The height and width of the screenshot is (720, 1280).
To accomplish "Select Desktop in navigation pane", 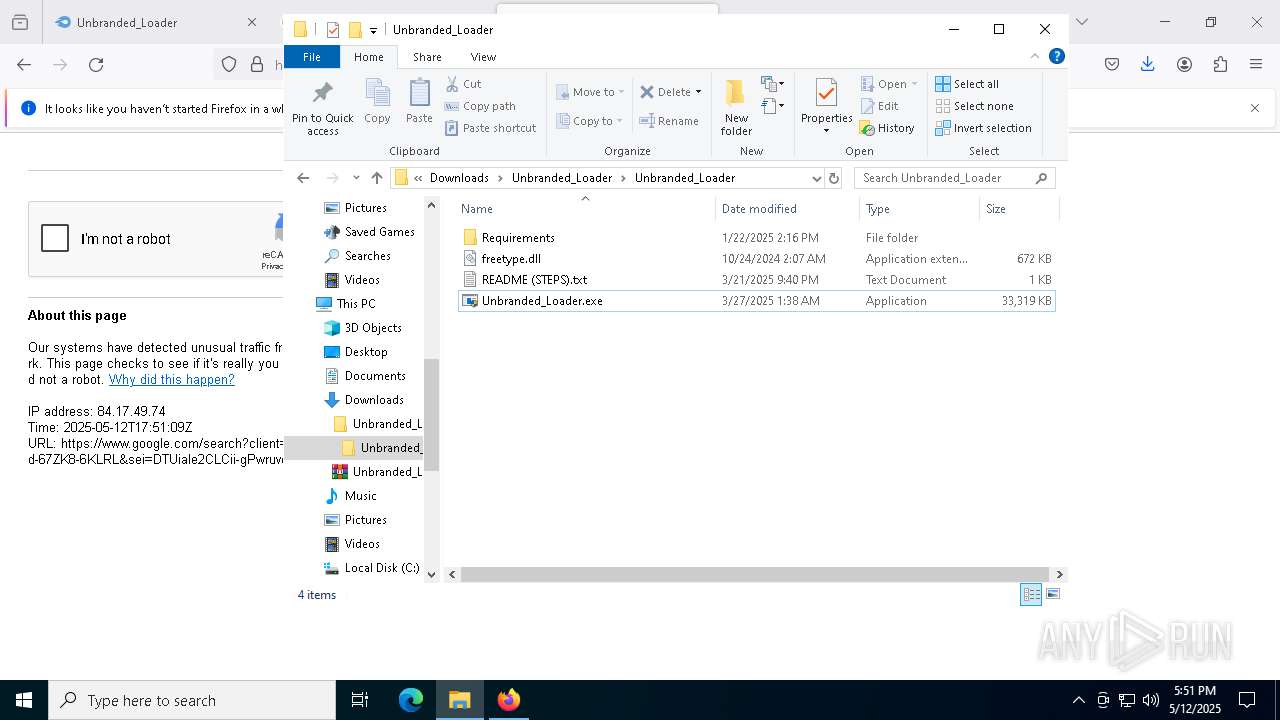I will tap(356, 352).
